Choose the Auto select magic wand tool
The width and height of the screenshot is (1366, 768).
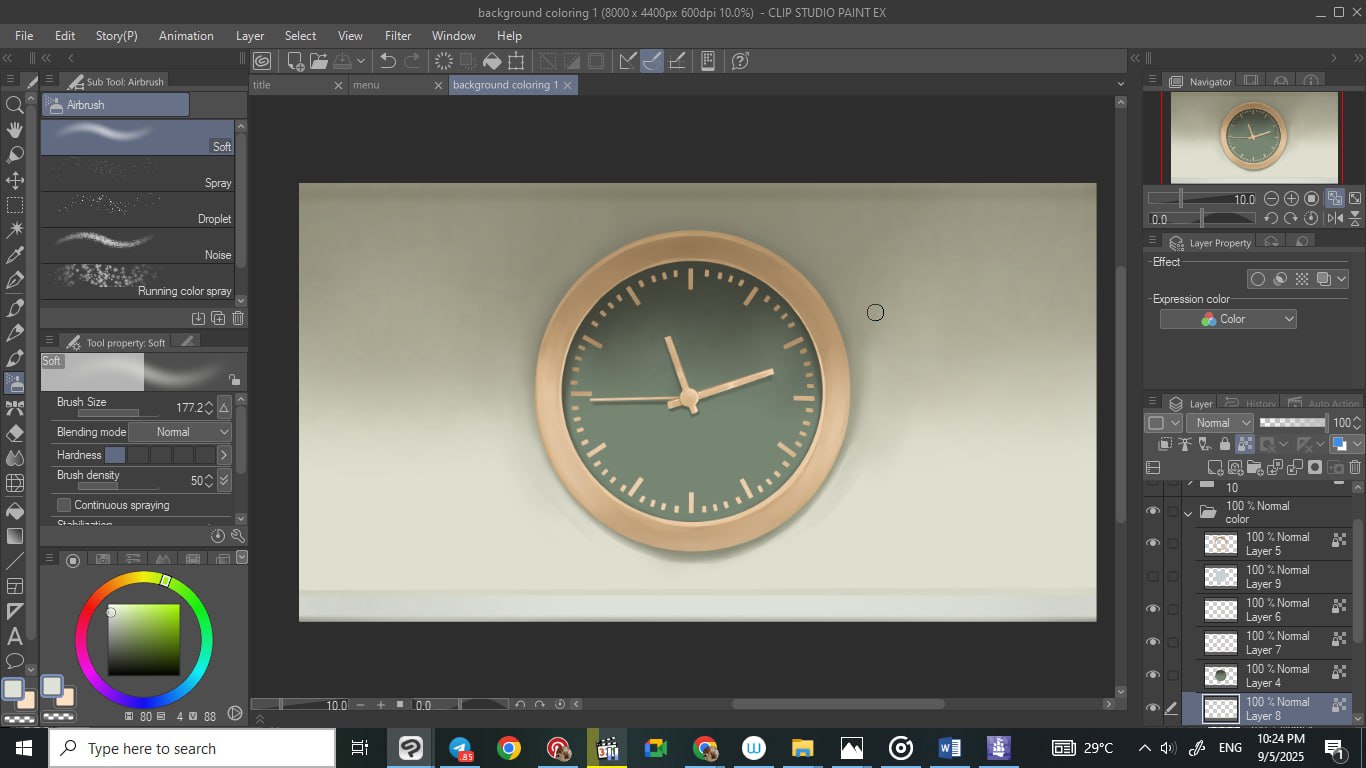[15, 230]
